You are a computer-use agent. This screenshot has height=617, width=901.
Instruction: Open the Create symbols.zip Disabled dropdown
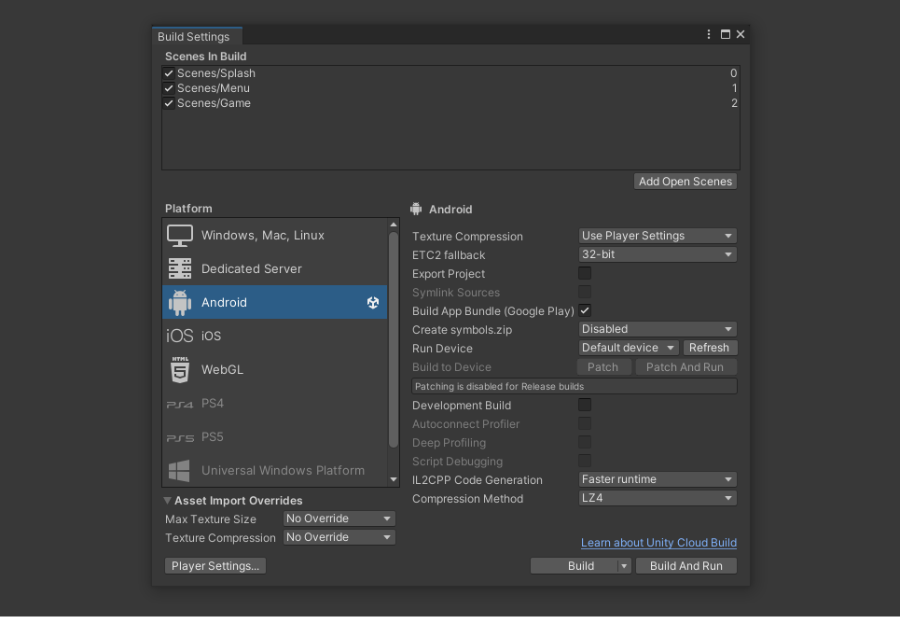pos(657,329)
